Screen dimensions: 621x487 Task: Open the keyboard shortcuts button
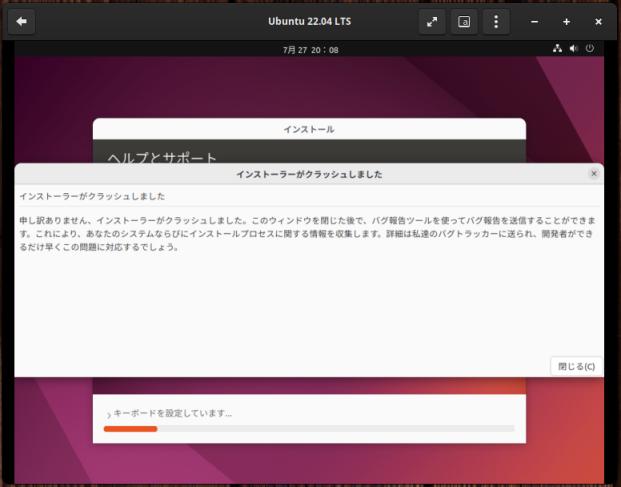464,22
